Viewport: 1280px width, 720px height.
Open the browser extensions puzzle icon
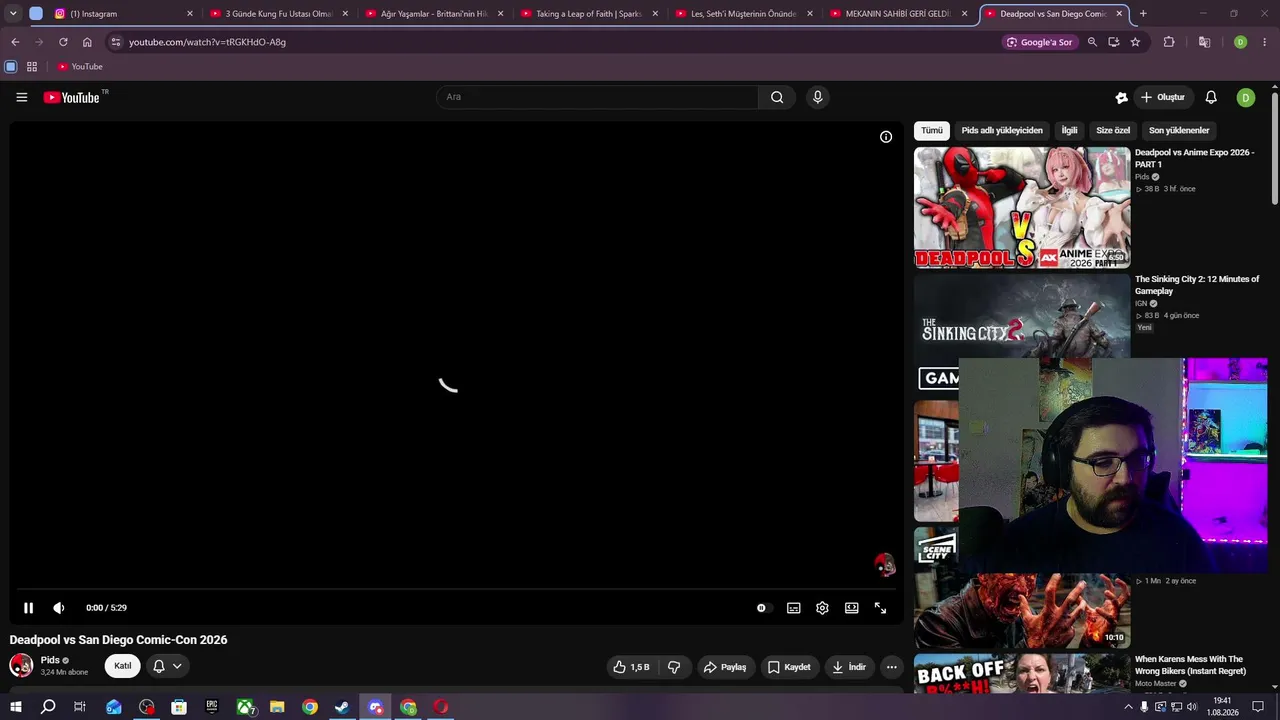point(1169,42)
